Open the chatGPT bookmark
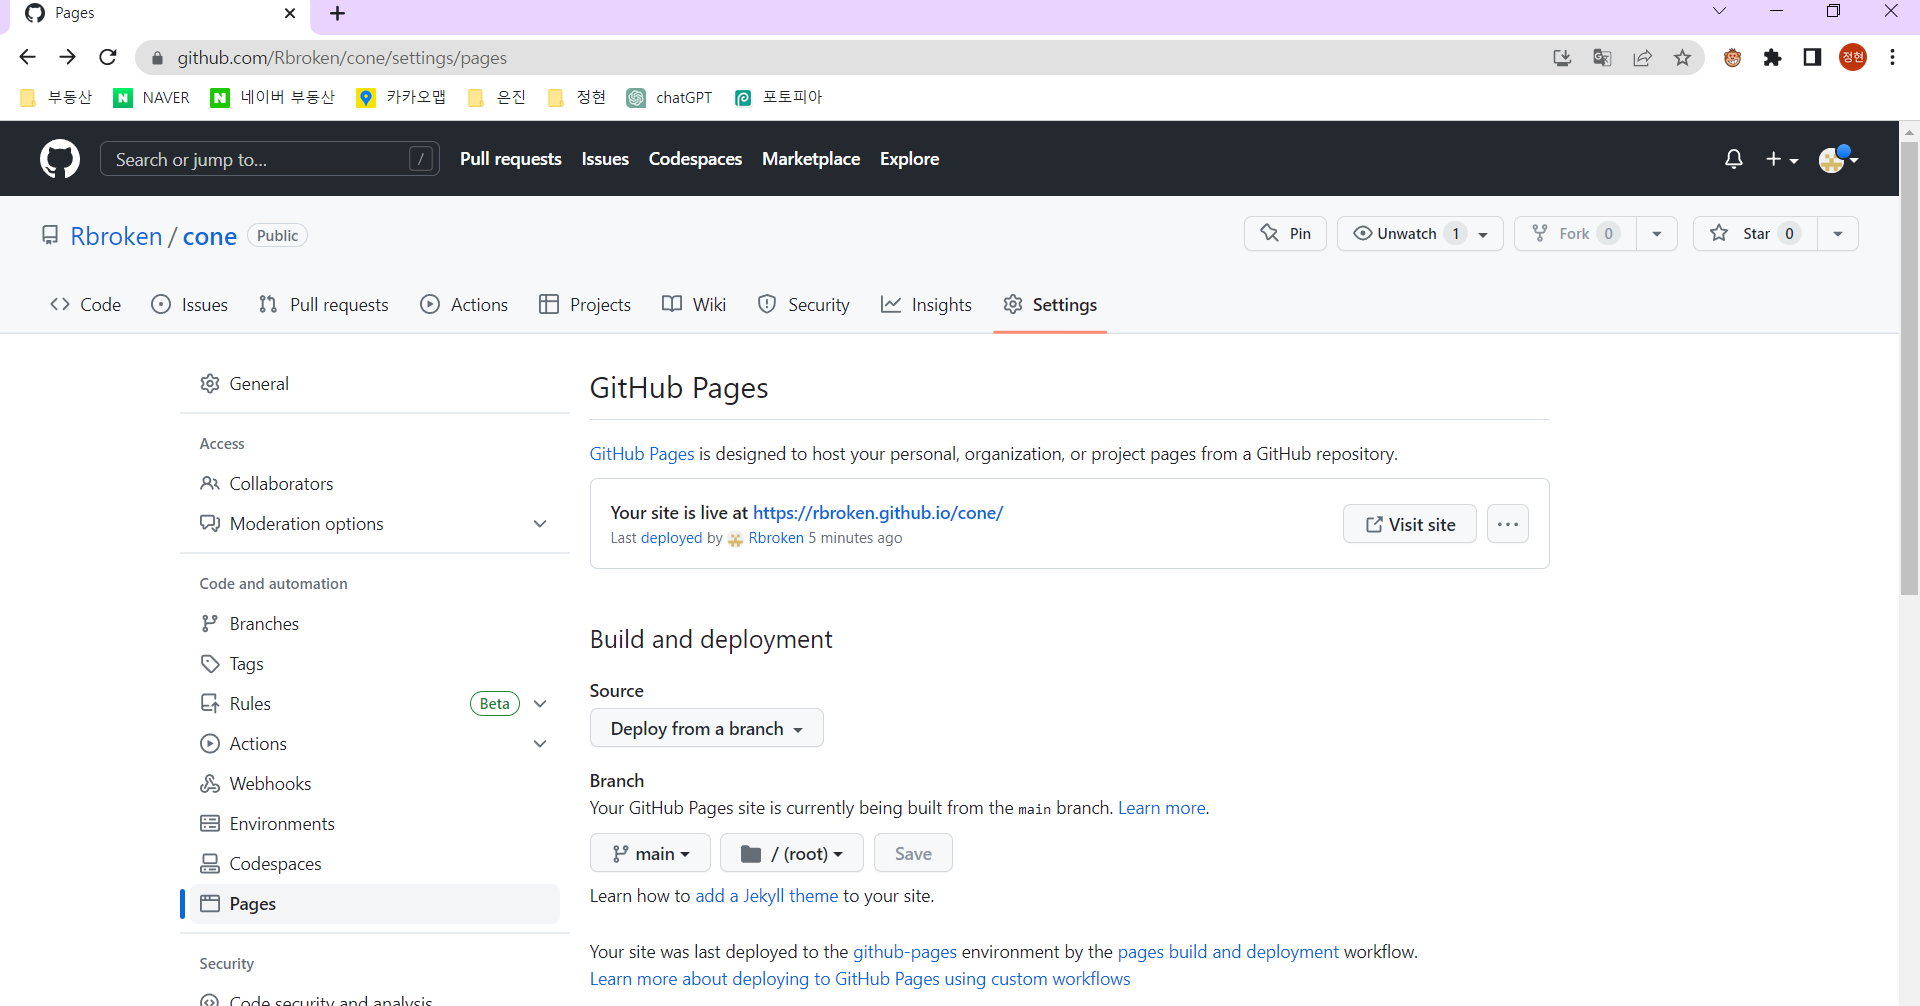Image resolution: width=1920 pixels, height=1006 pixels. 670,97
